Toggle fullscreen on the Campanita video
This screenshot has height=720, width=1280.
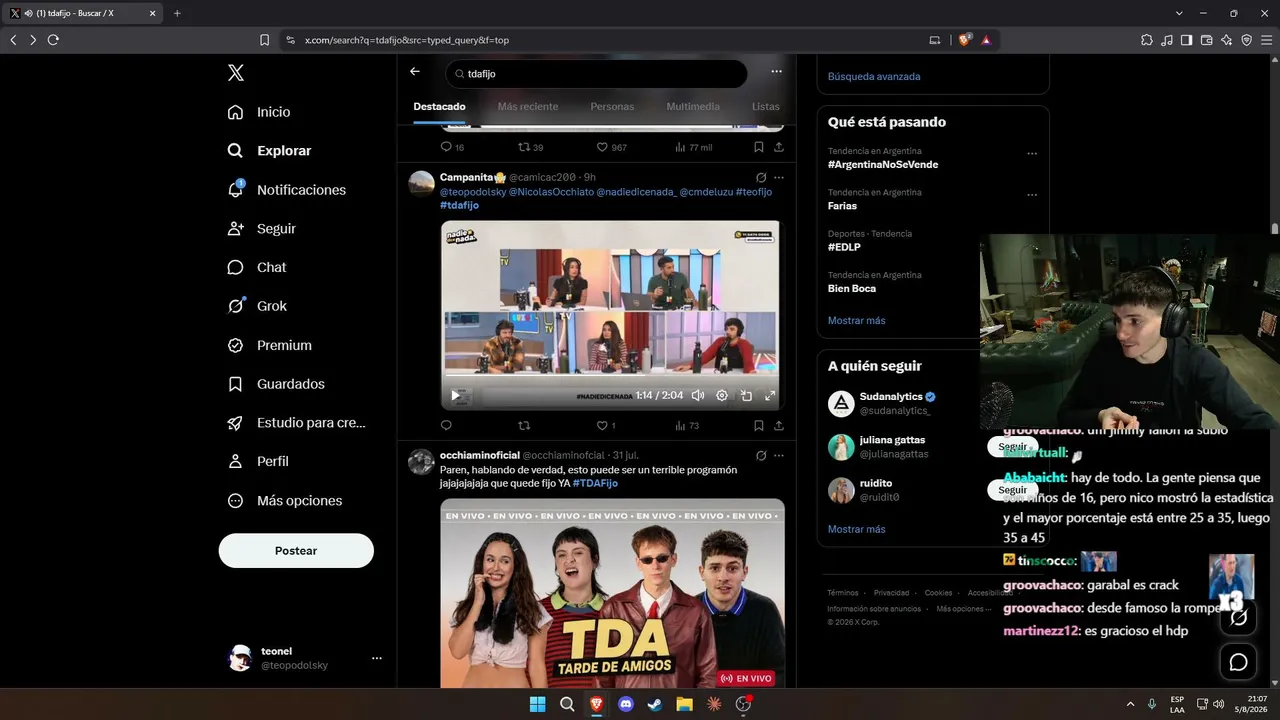(x=770, y=396)
